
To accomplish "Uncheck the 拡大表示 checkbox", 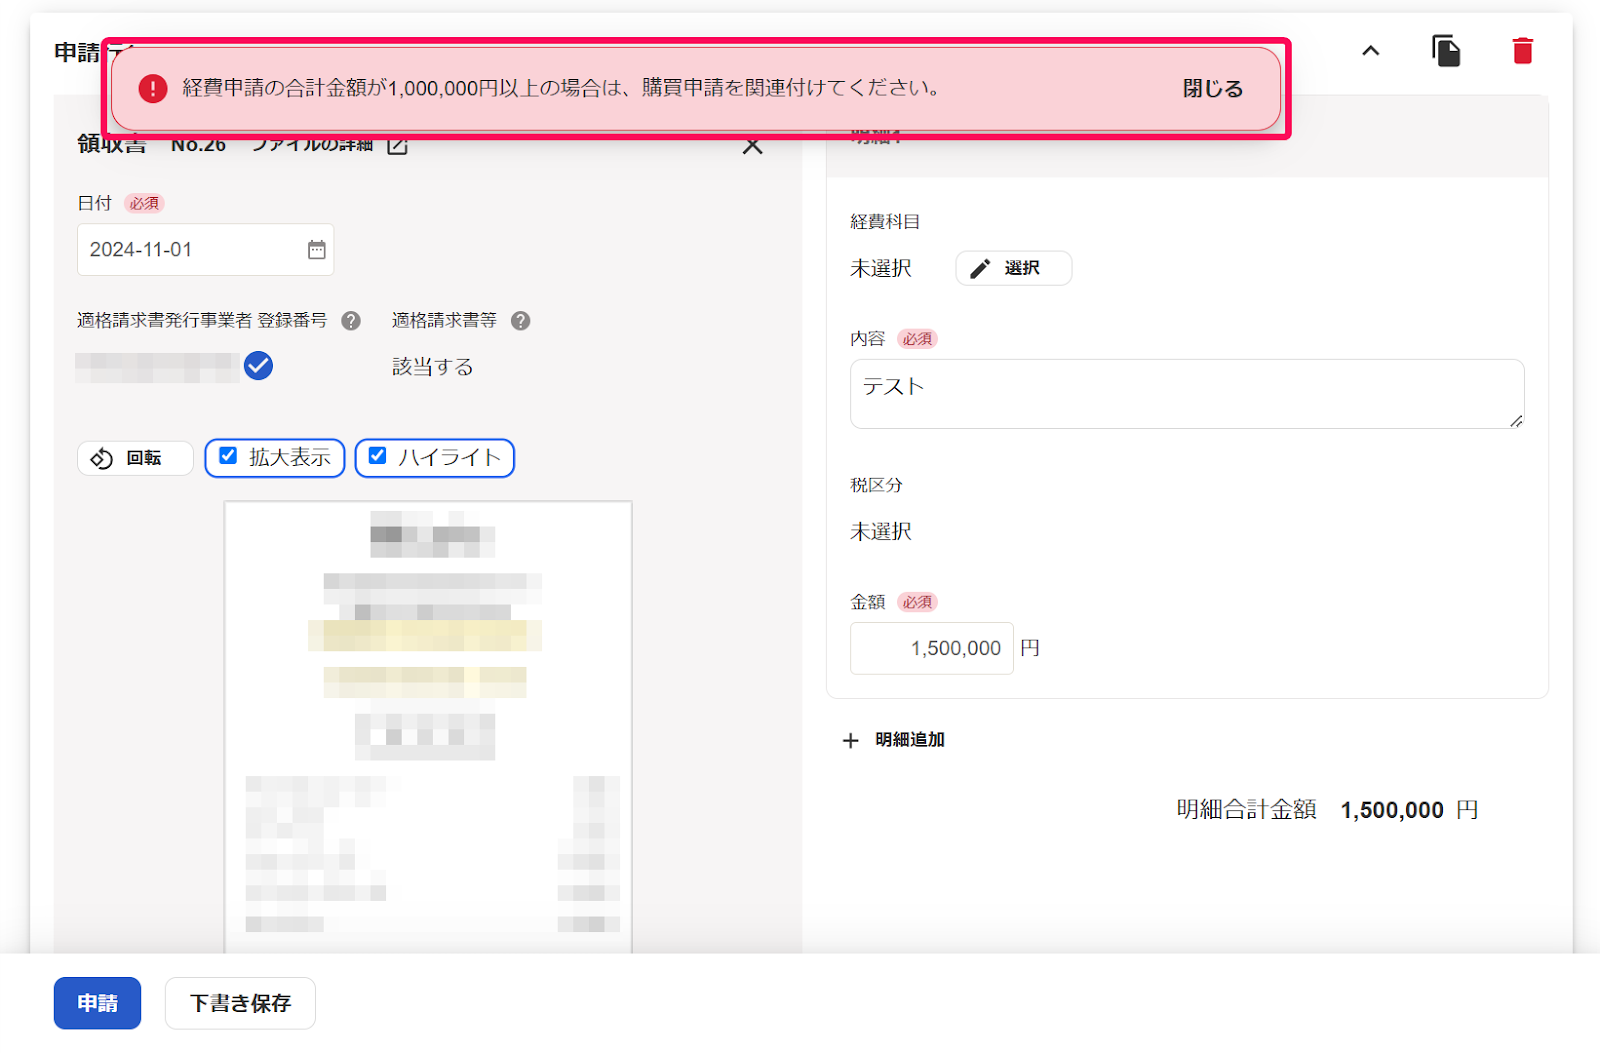I will [x=228, y=456].
